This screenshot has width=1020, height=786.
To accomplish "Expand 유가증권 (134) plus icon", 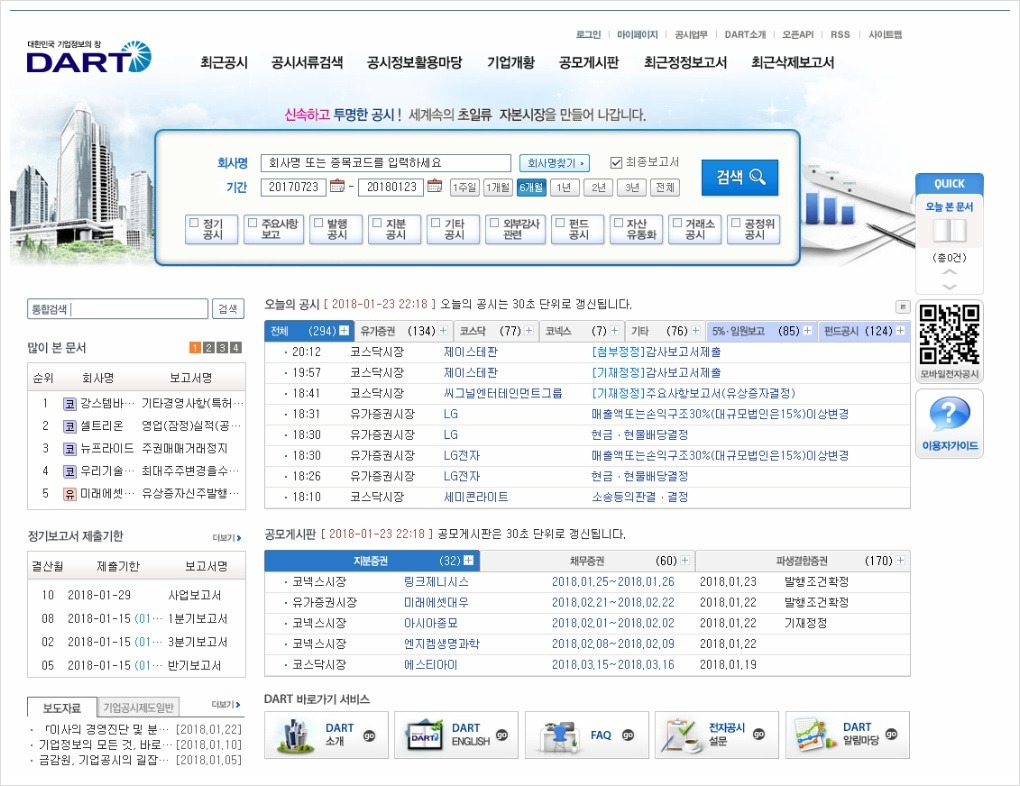I will [x=443, y=331].
